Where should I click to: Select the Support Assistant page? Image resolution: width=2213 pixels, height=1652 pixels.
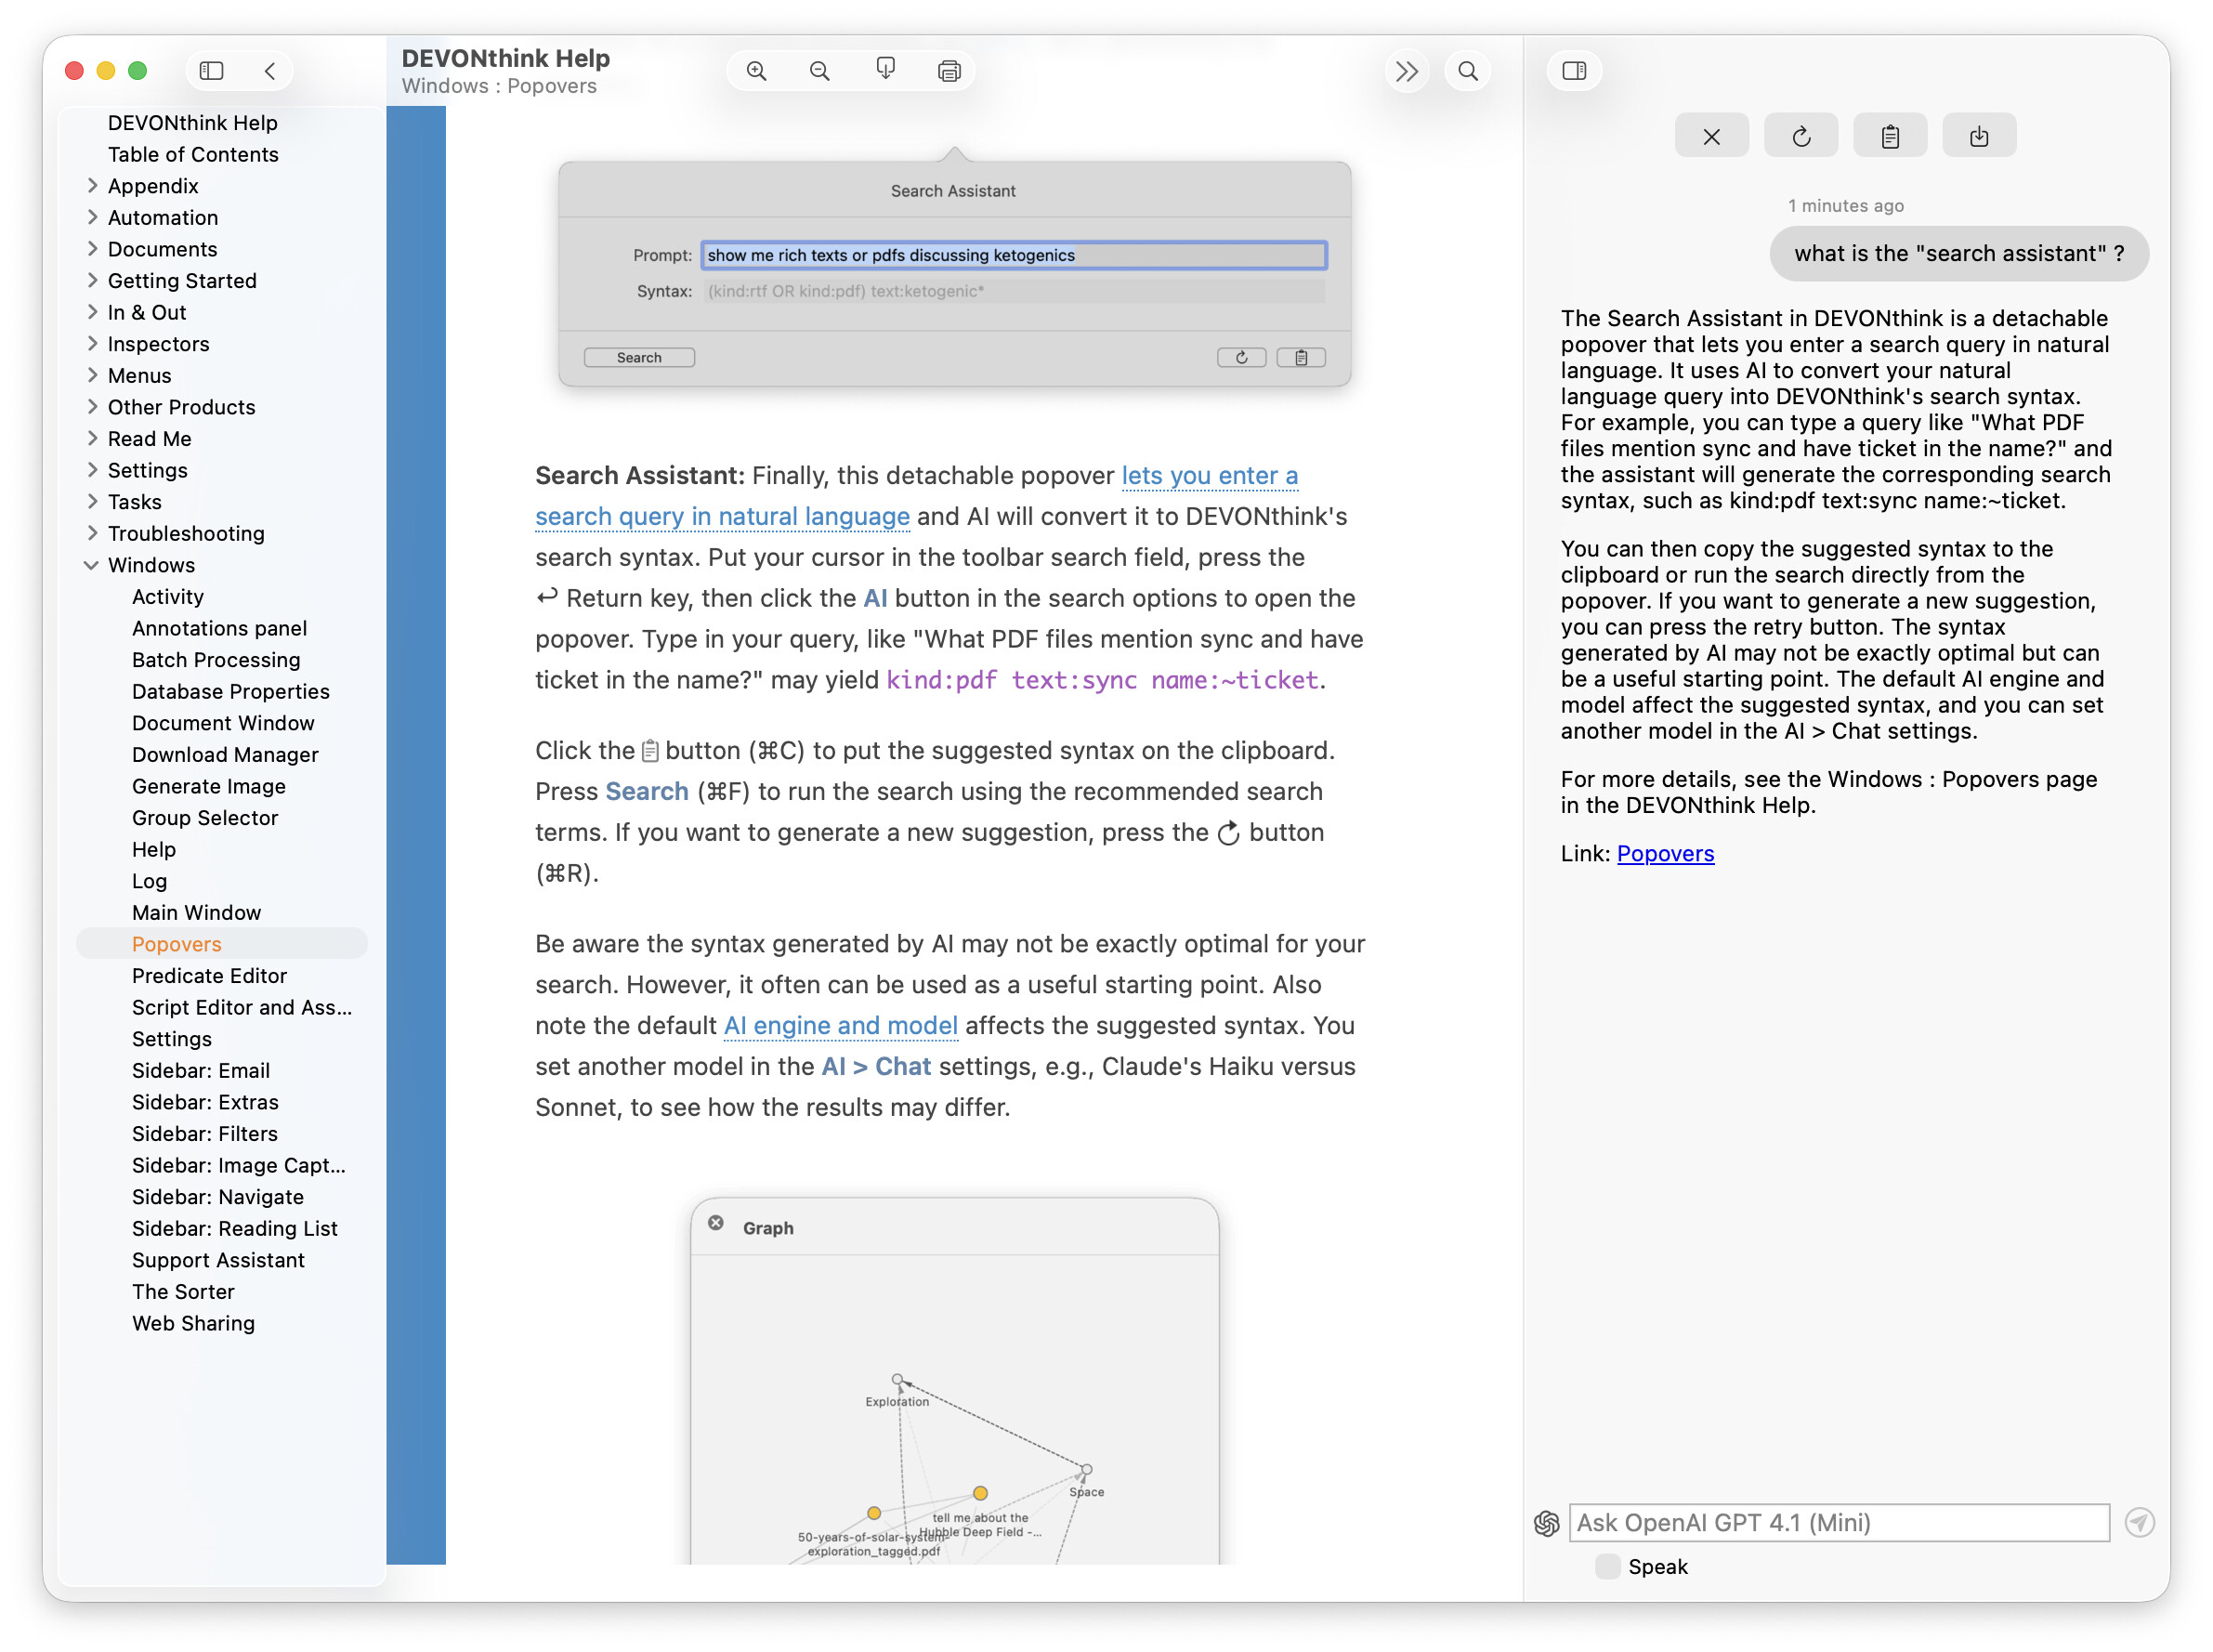[x=218, y=1260]
